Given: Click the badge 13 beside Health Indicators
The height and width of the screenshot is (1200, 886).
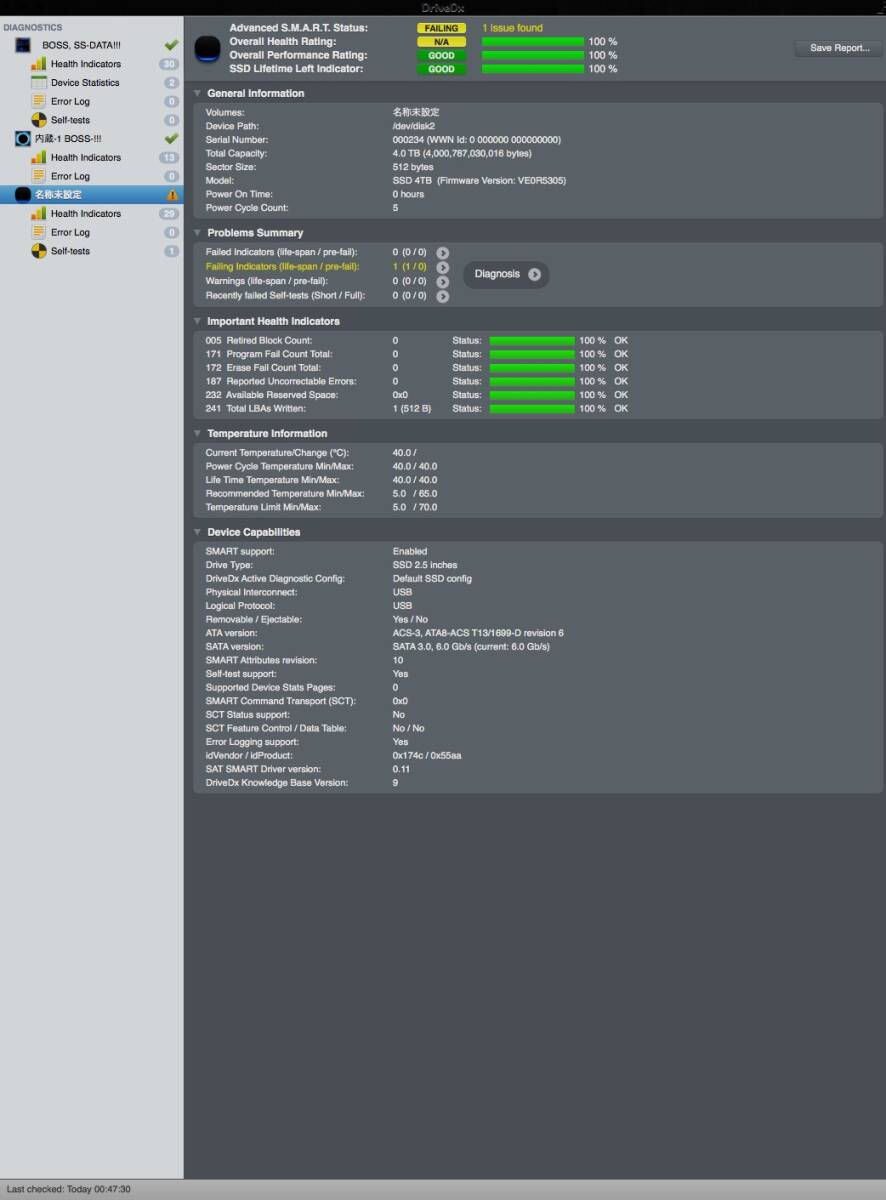Looking at the screenshot, I should pyautogui.click(x=169, y=157).
